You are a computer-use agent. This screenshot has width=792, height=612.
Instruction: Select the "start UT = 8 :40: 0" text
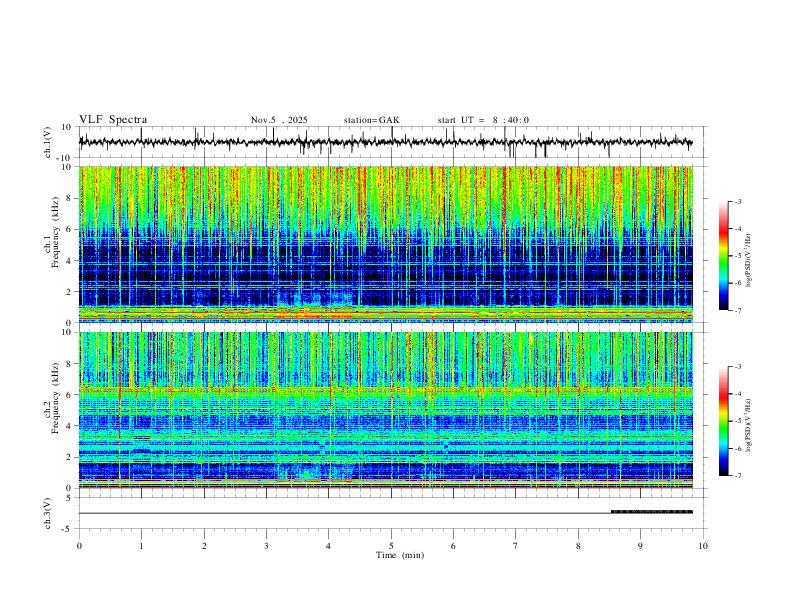(483, 120)
